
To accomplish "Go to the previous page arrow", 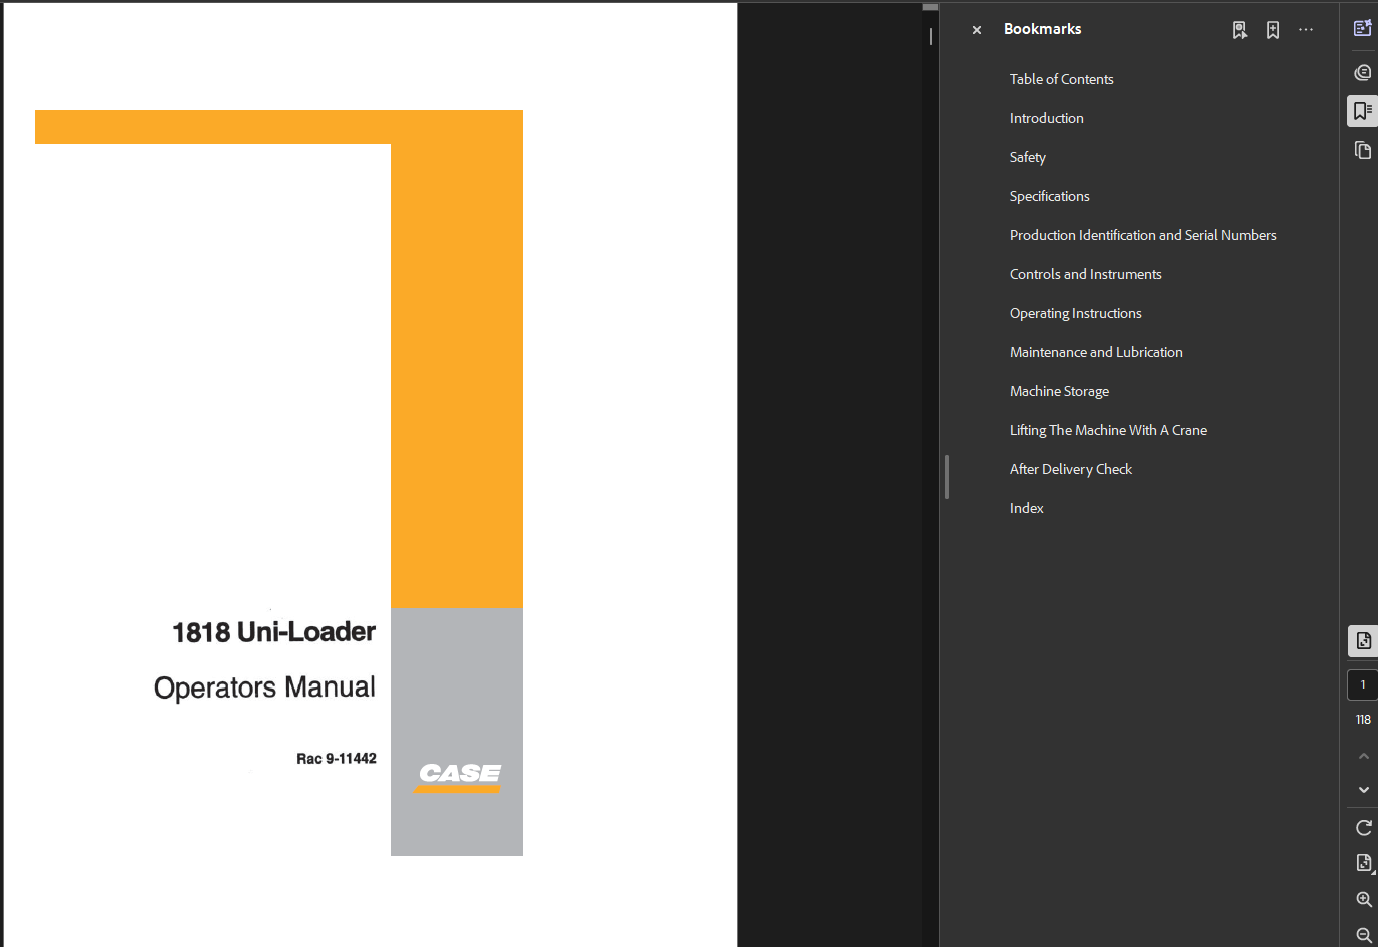I will pyautogui.click(x=1363, y=756).
